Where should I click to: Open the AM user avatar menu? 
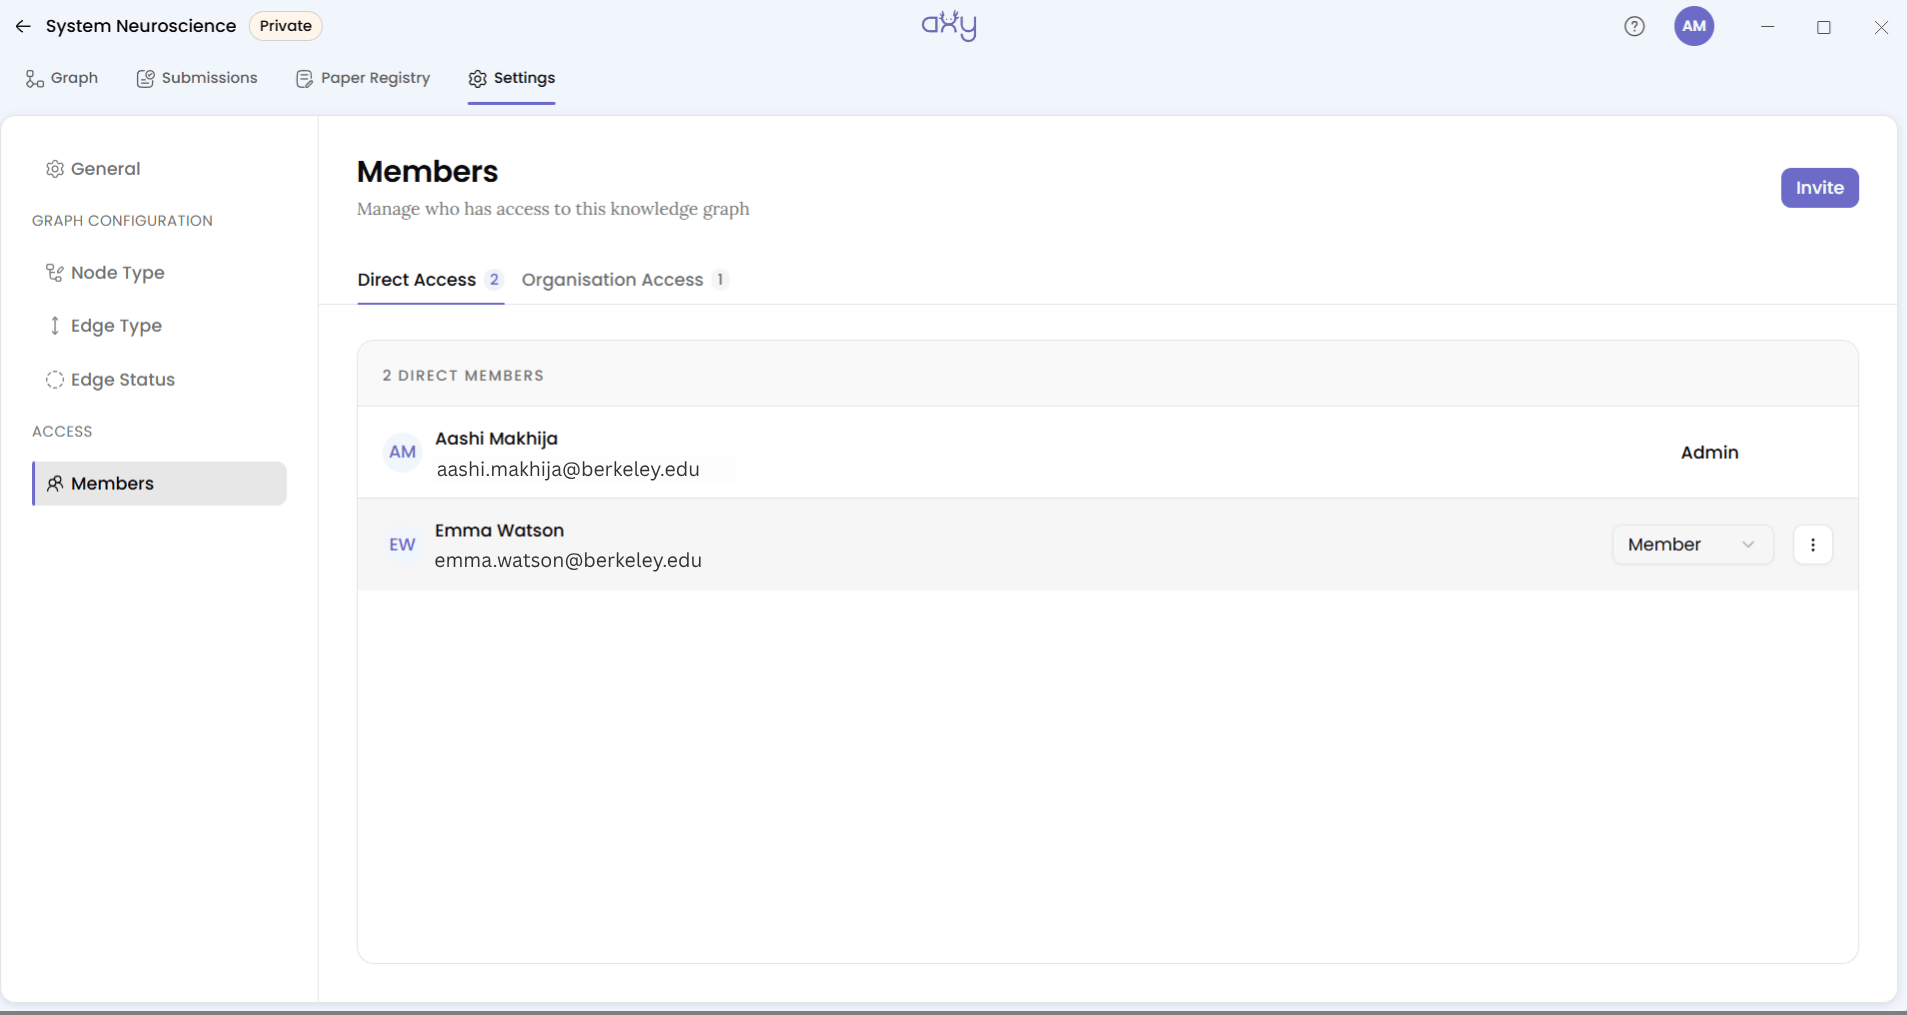[1694, 26]
